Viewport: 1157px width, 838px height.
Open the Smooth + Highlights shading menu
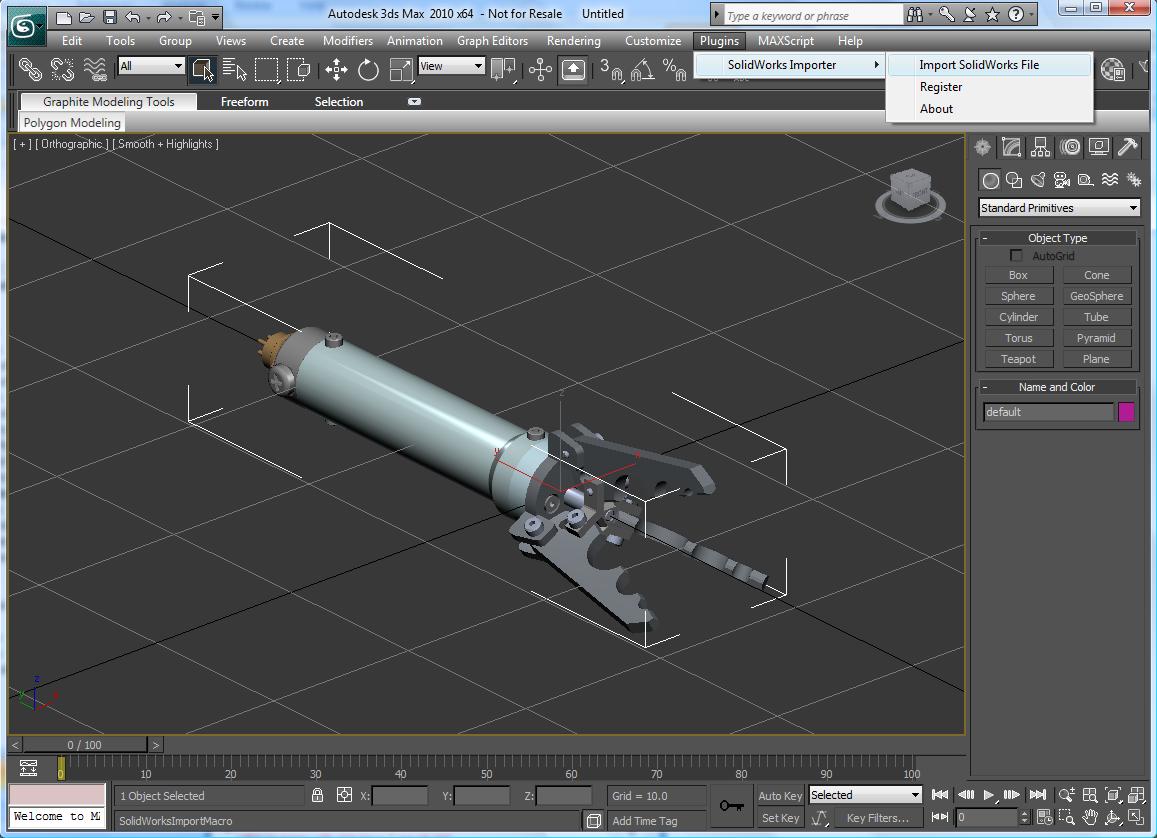coord(165,144)
